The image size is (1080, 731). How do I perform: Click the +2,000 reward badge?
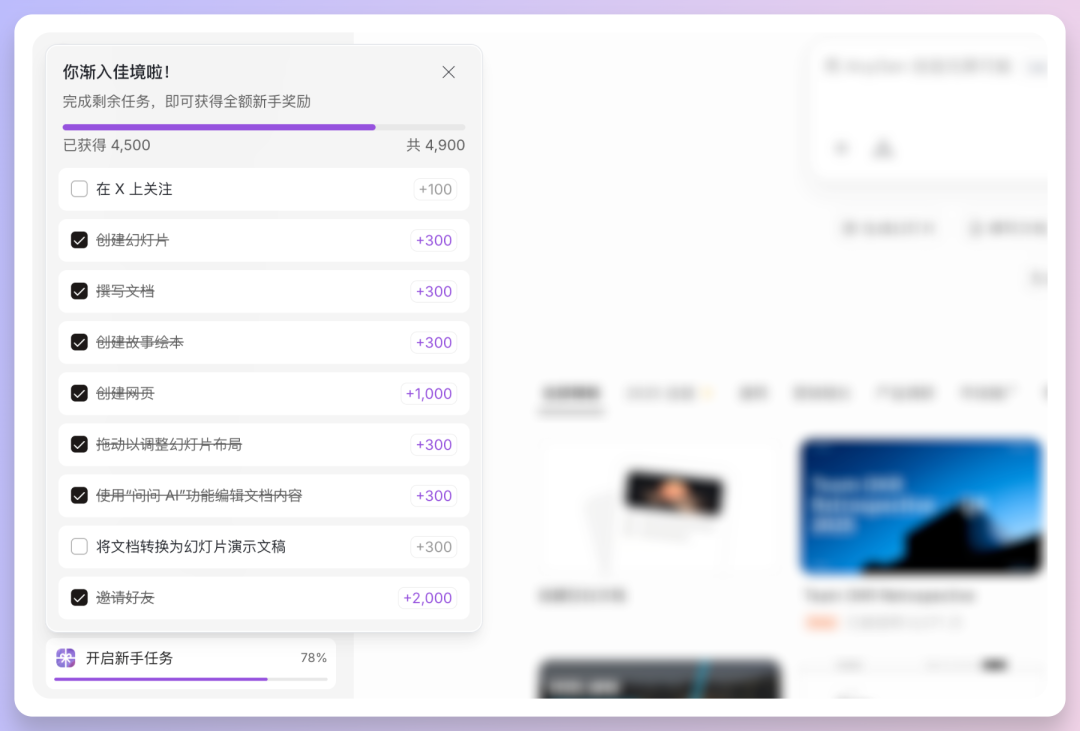[427, 598]
